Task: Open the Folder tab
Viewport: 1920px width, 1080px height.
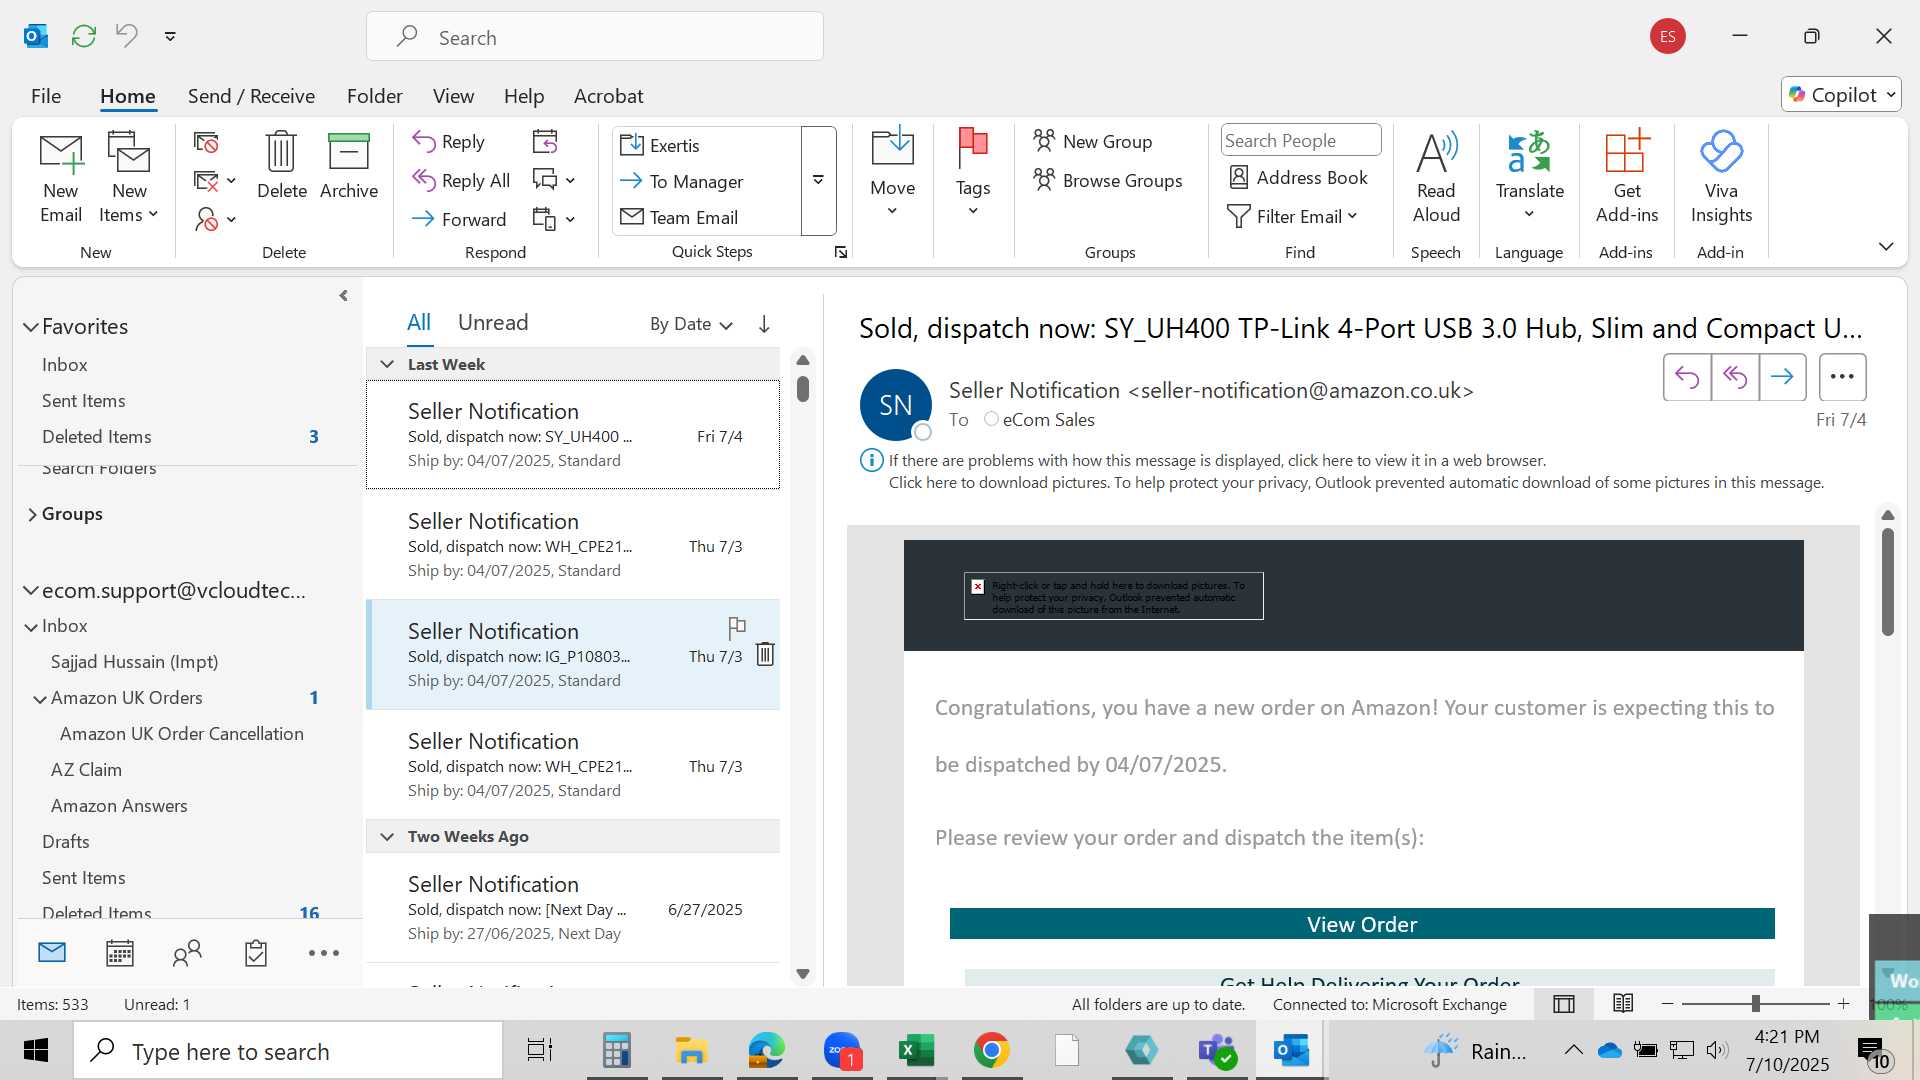Action: [375, 96]
